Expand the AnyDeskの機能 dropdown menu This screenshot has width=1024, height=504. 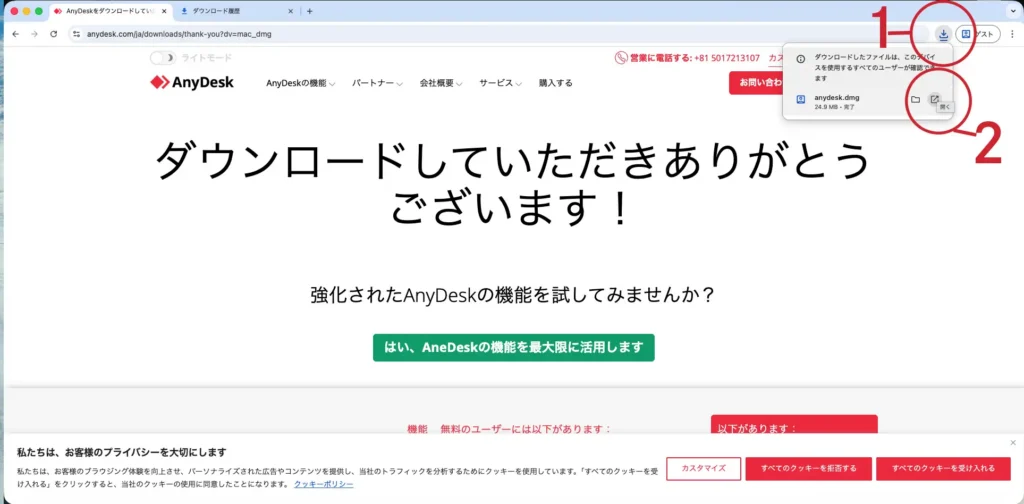pyautogui.click(x=300, y=83)
